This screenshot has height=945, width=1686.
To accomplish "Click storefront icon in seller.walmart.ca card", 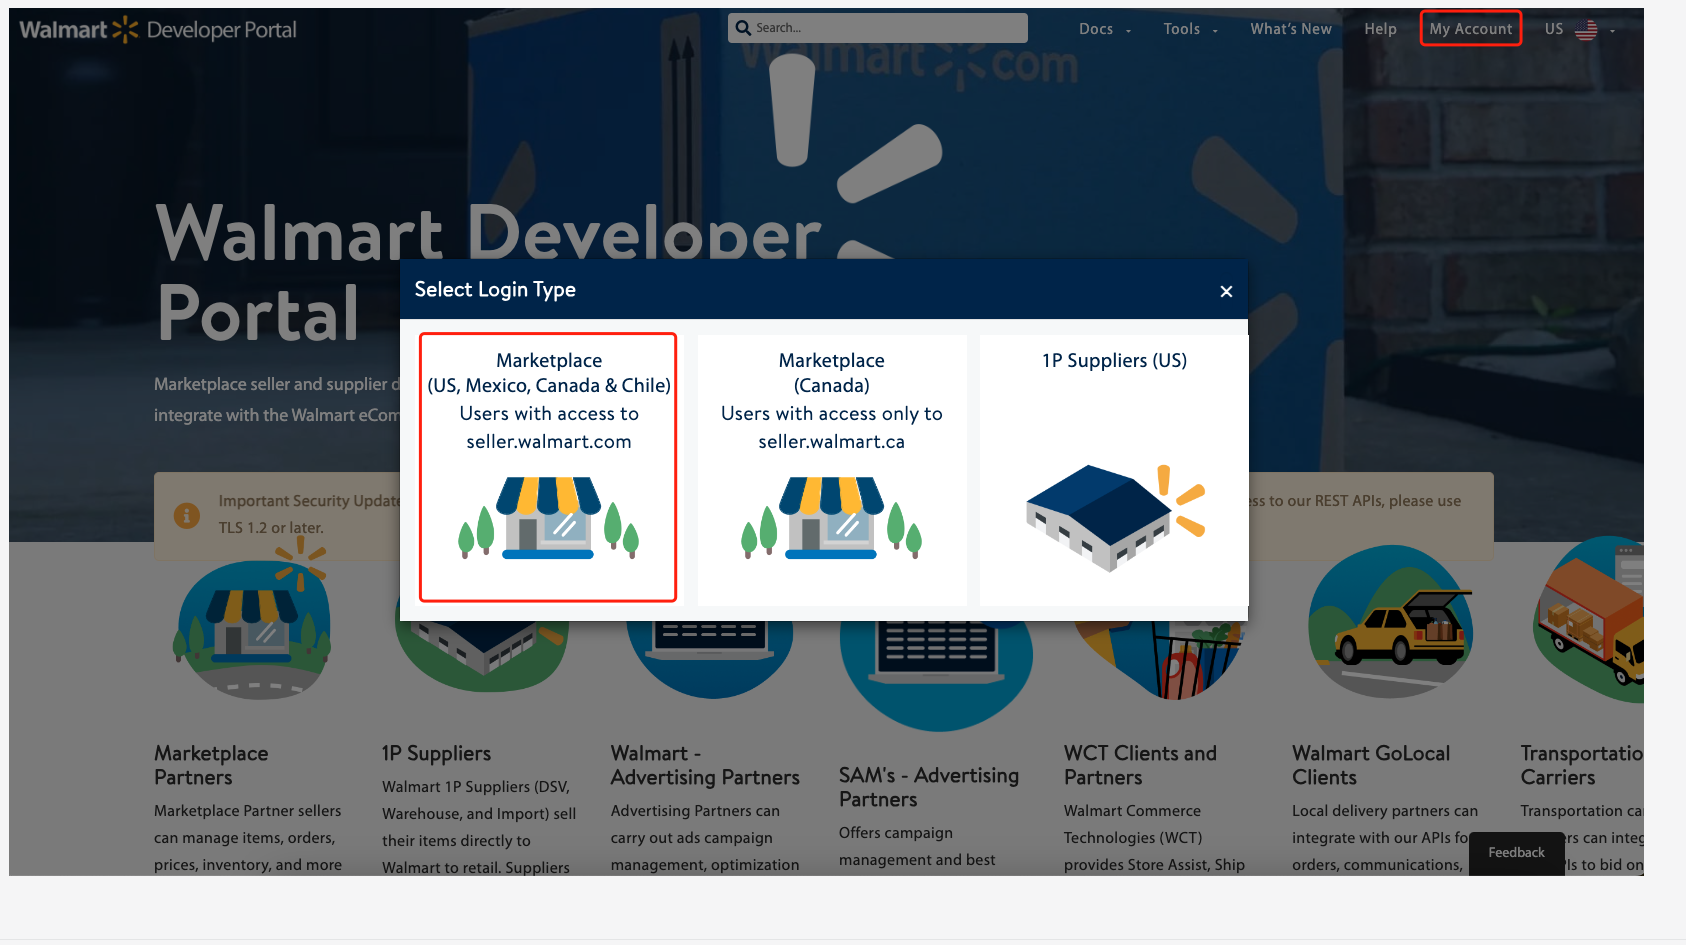I will pyautogui.click(x=831, y=517).
